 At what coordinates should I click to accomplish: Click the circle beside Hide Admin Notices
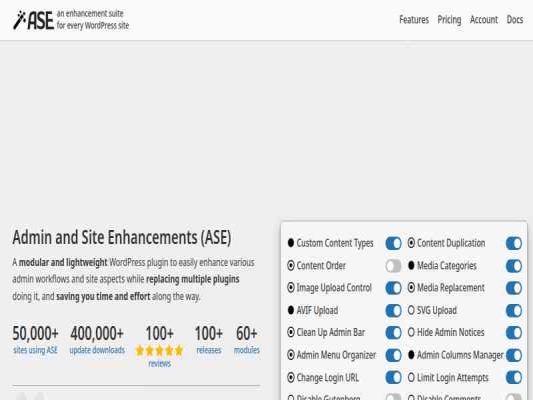[x=411, y=332]
